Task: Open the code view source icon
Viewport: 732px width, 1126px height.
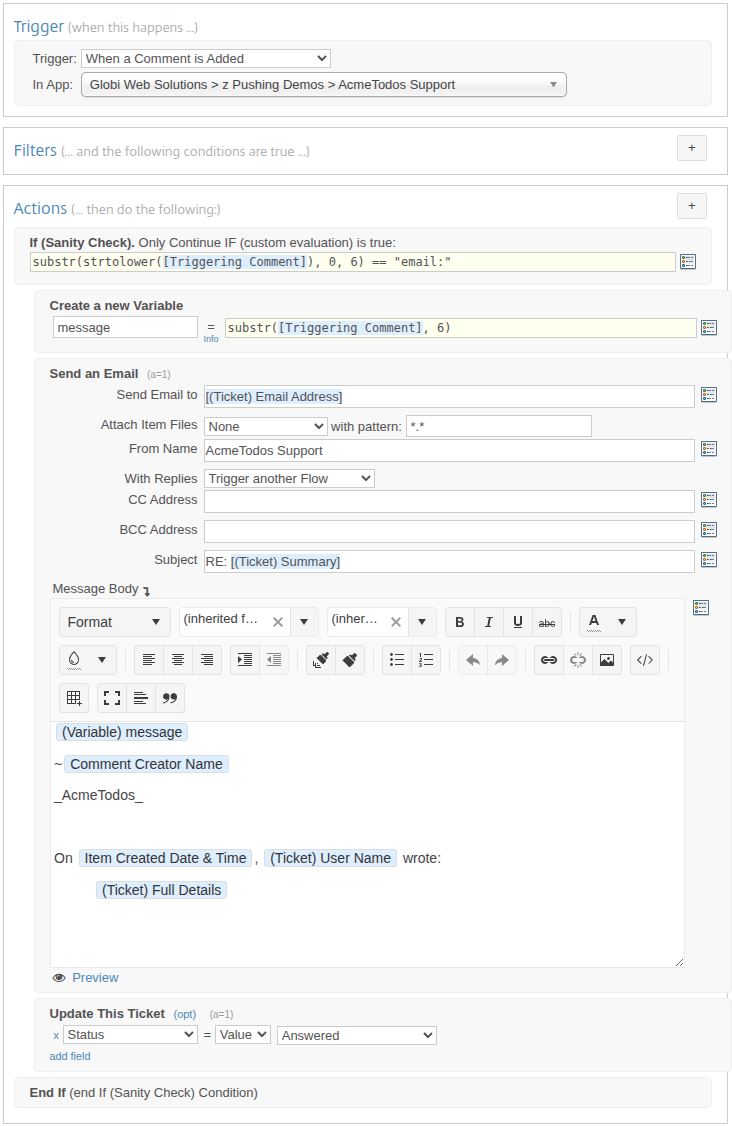Action: [645, 660]
